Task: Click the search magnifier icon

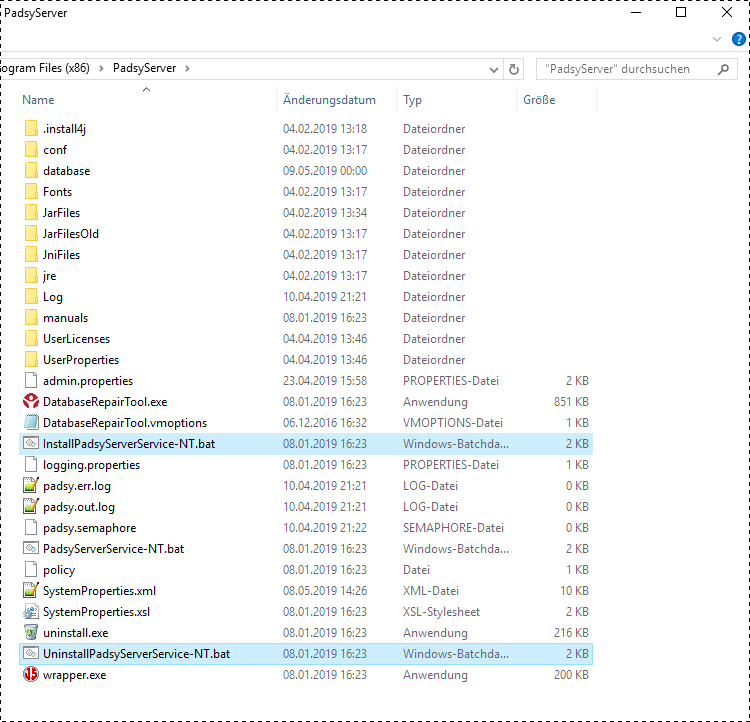Action: 723,69
